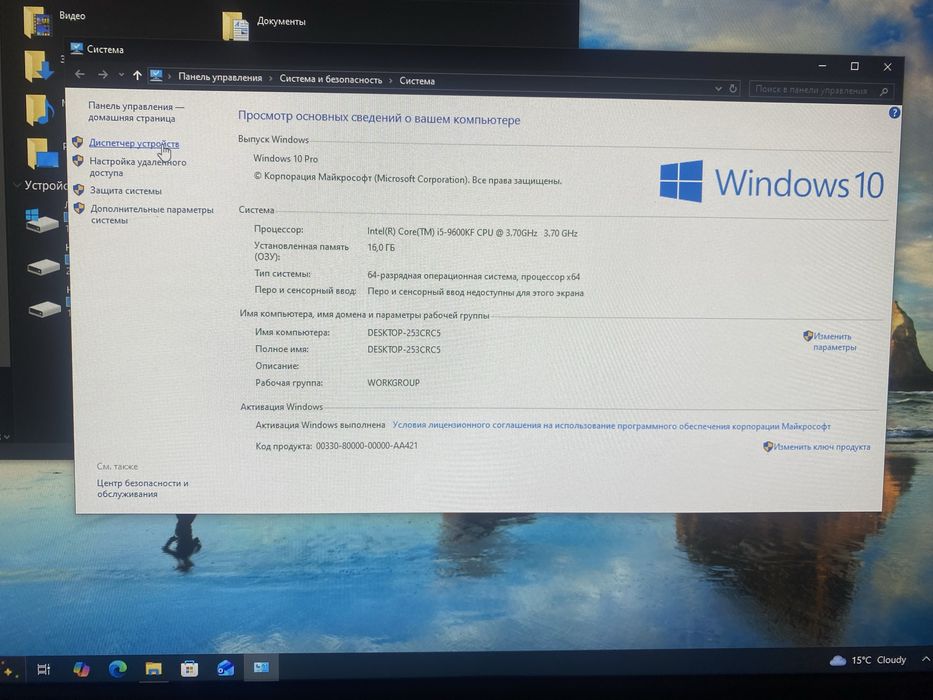Open Документы folder in background Explorer window
Screen dimensions: 933x700
point(264,25)
